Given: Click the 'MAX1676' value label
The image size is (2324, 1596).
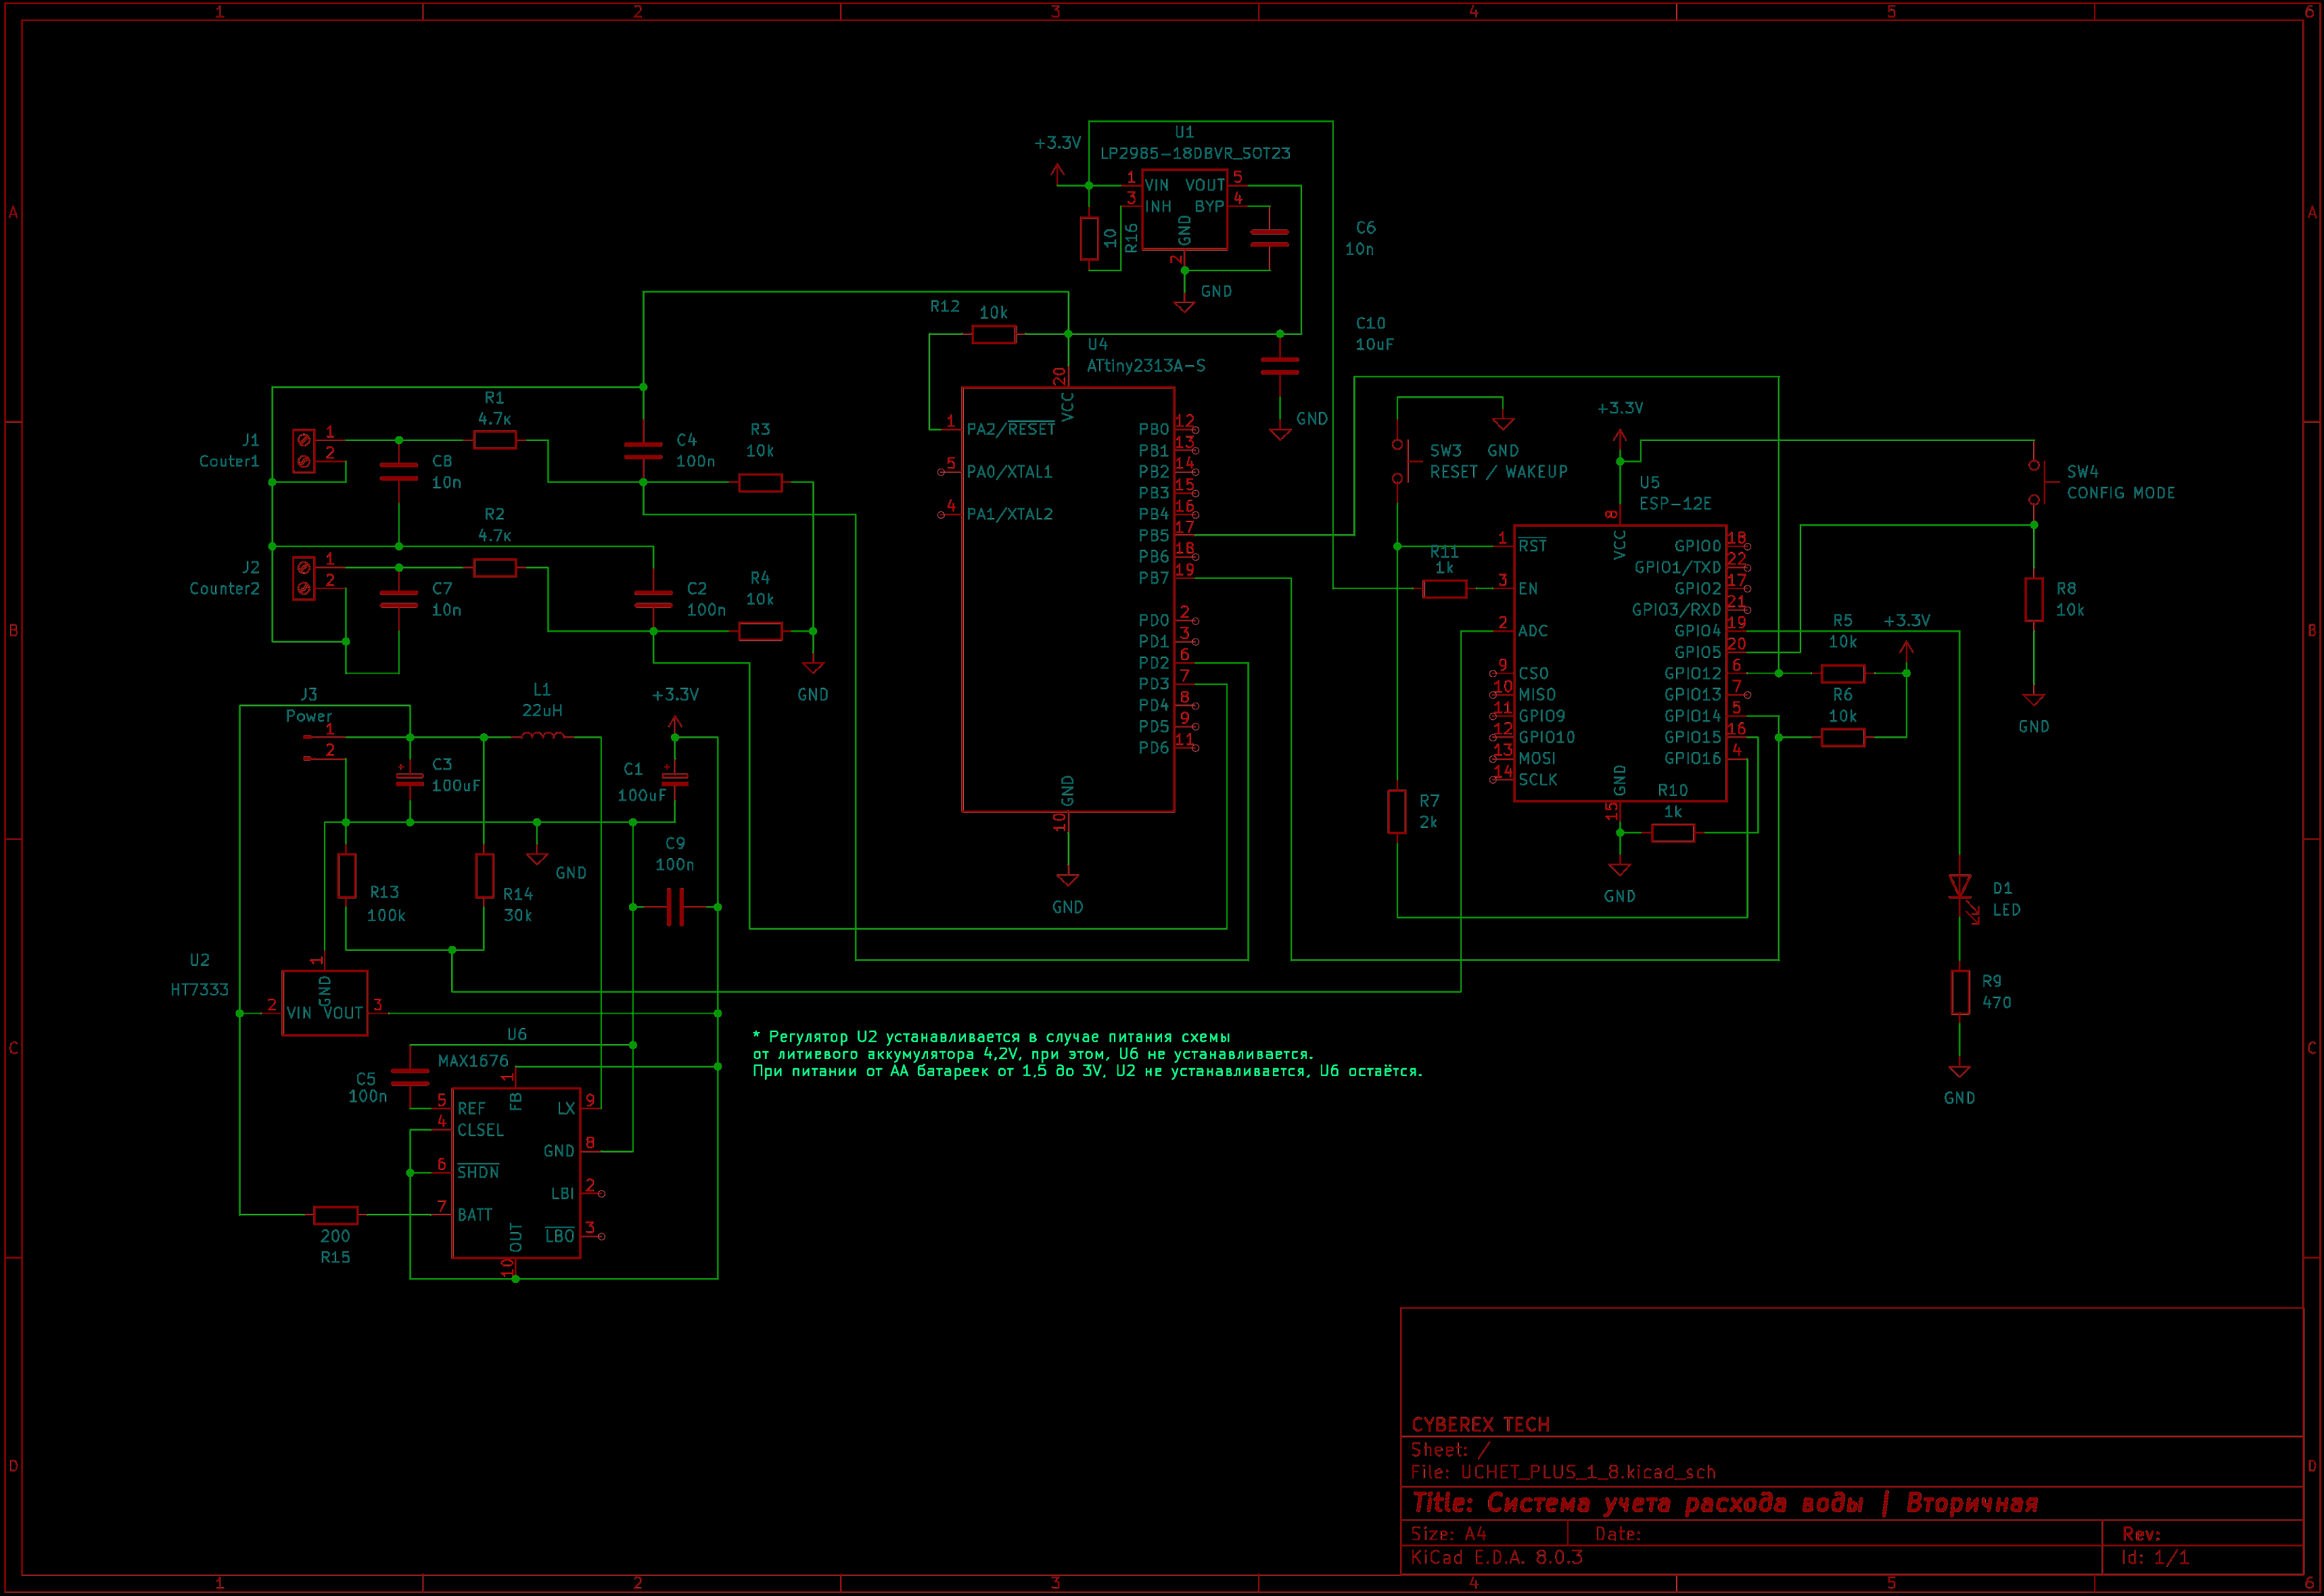Looking at the screenshot, I should coord(473,1061).
